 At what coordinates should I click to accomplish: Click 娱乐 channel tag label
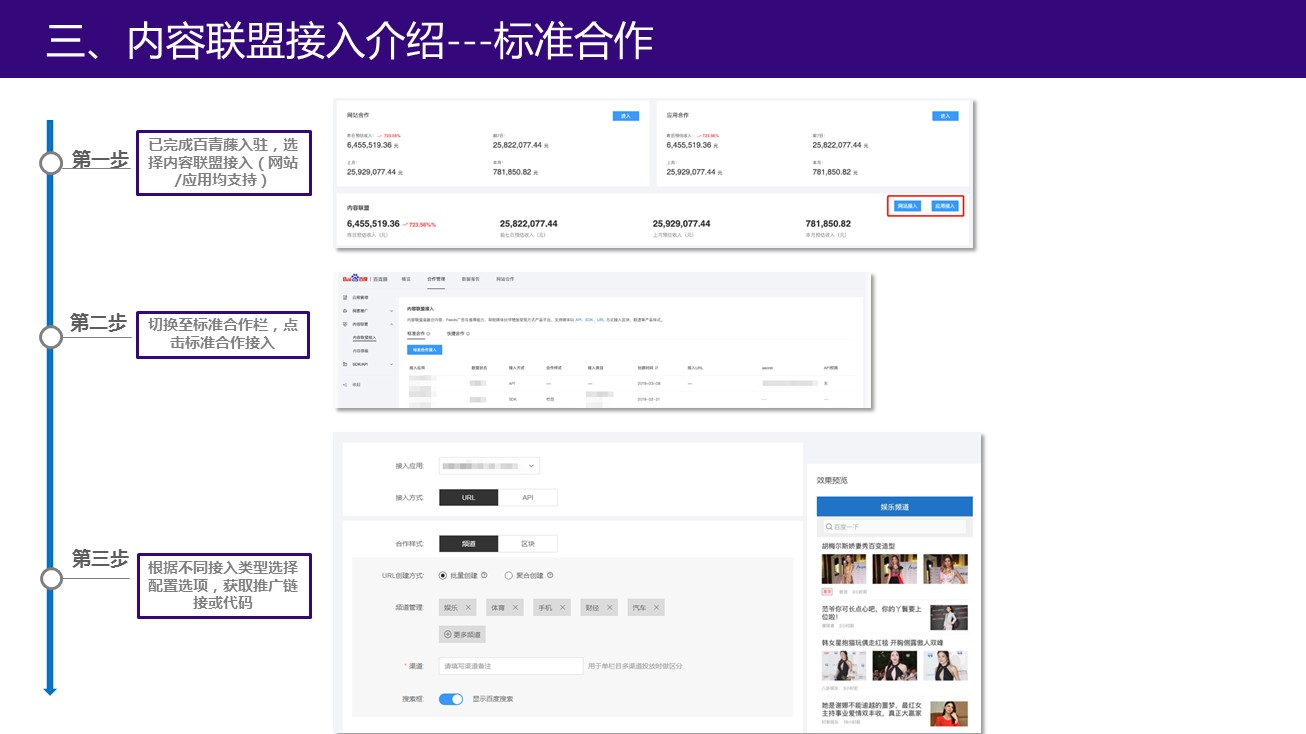pos(451,607)
